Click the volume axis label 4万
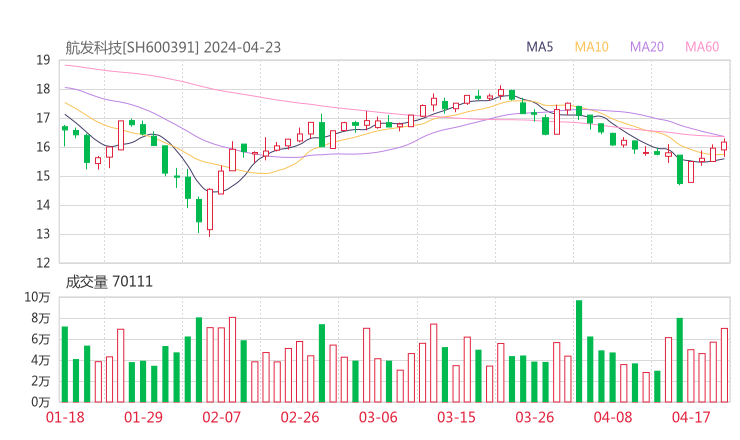740x440 pixels. (41, 360)
